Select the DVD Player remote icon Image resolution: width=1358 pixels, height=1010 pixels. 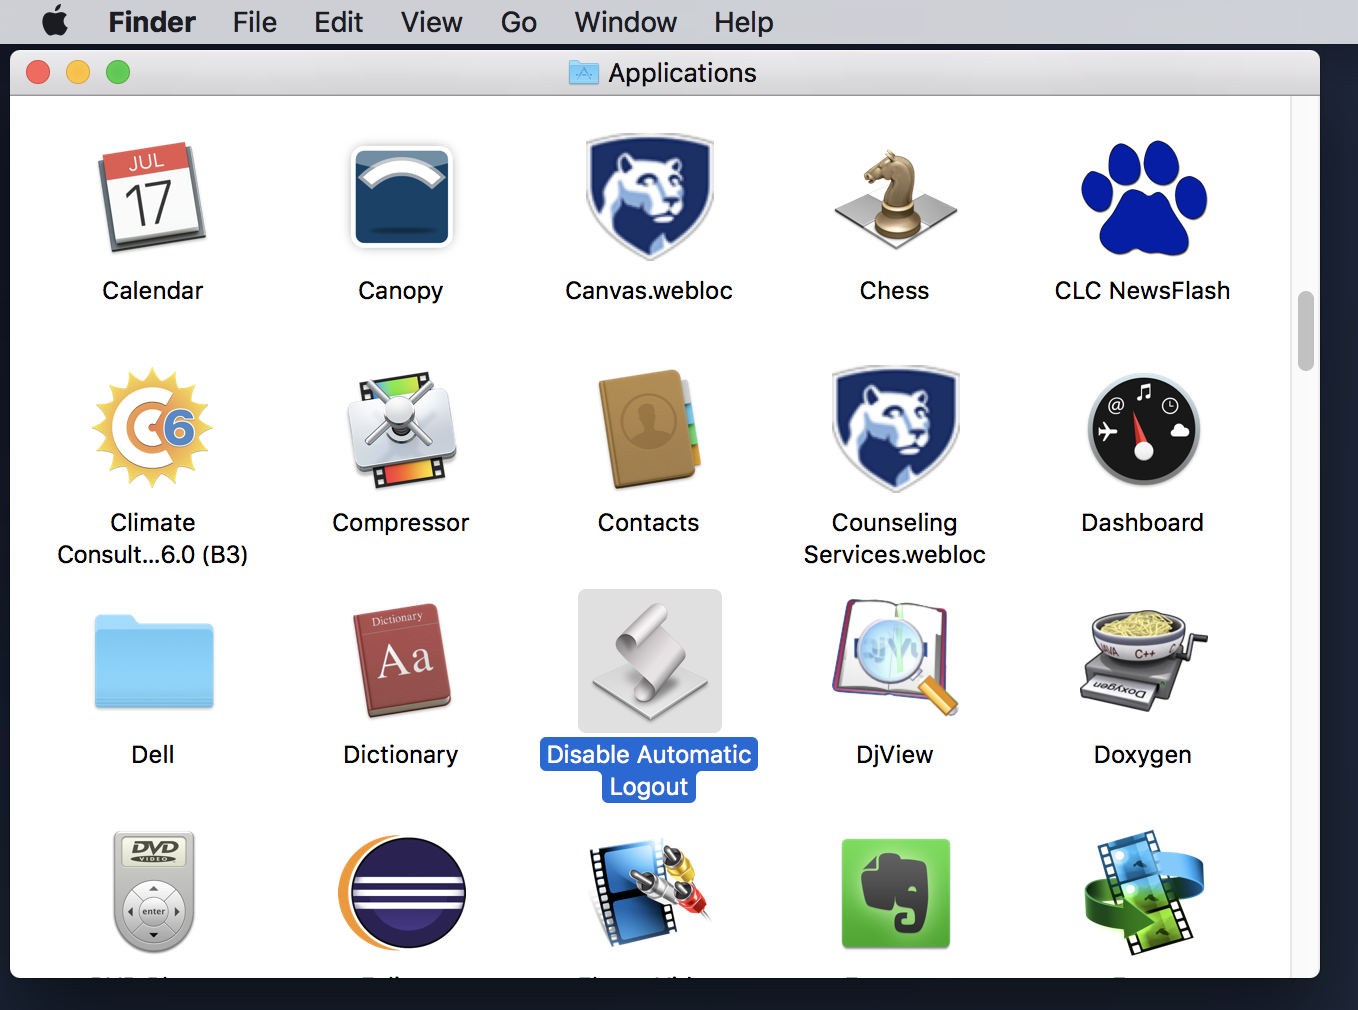click(x=153, y=892)
